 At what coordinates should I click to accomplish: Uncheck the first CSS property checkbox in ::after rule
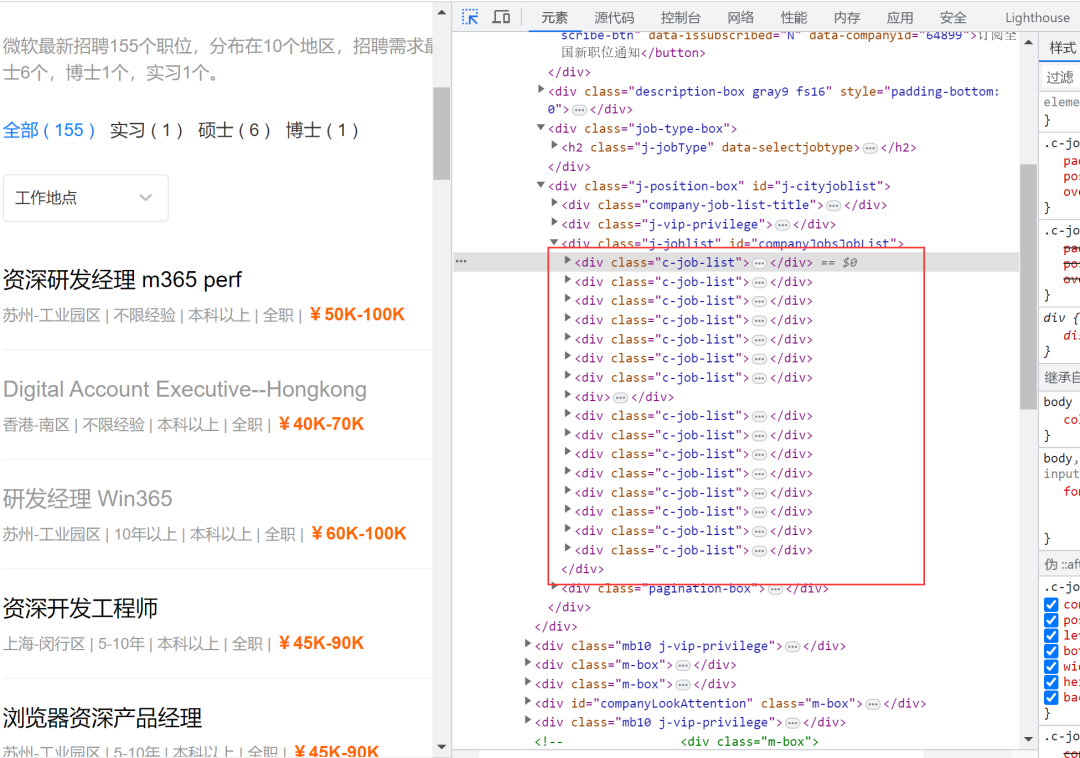coord(1051,605)
